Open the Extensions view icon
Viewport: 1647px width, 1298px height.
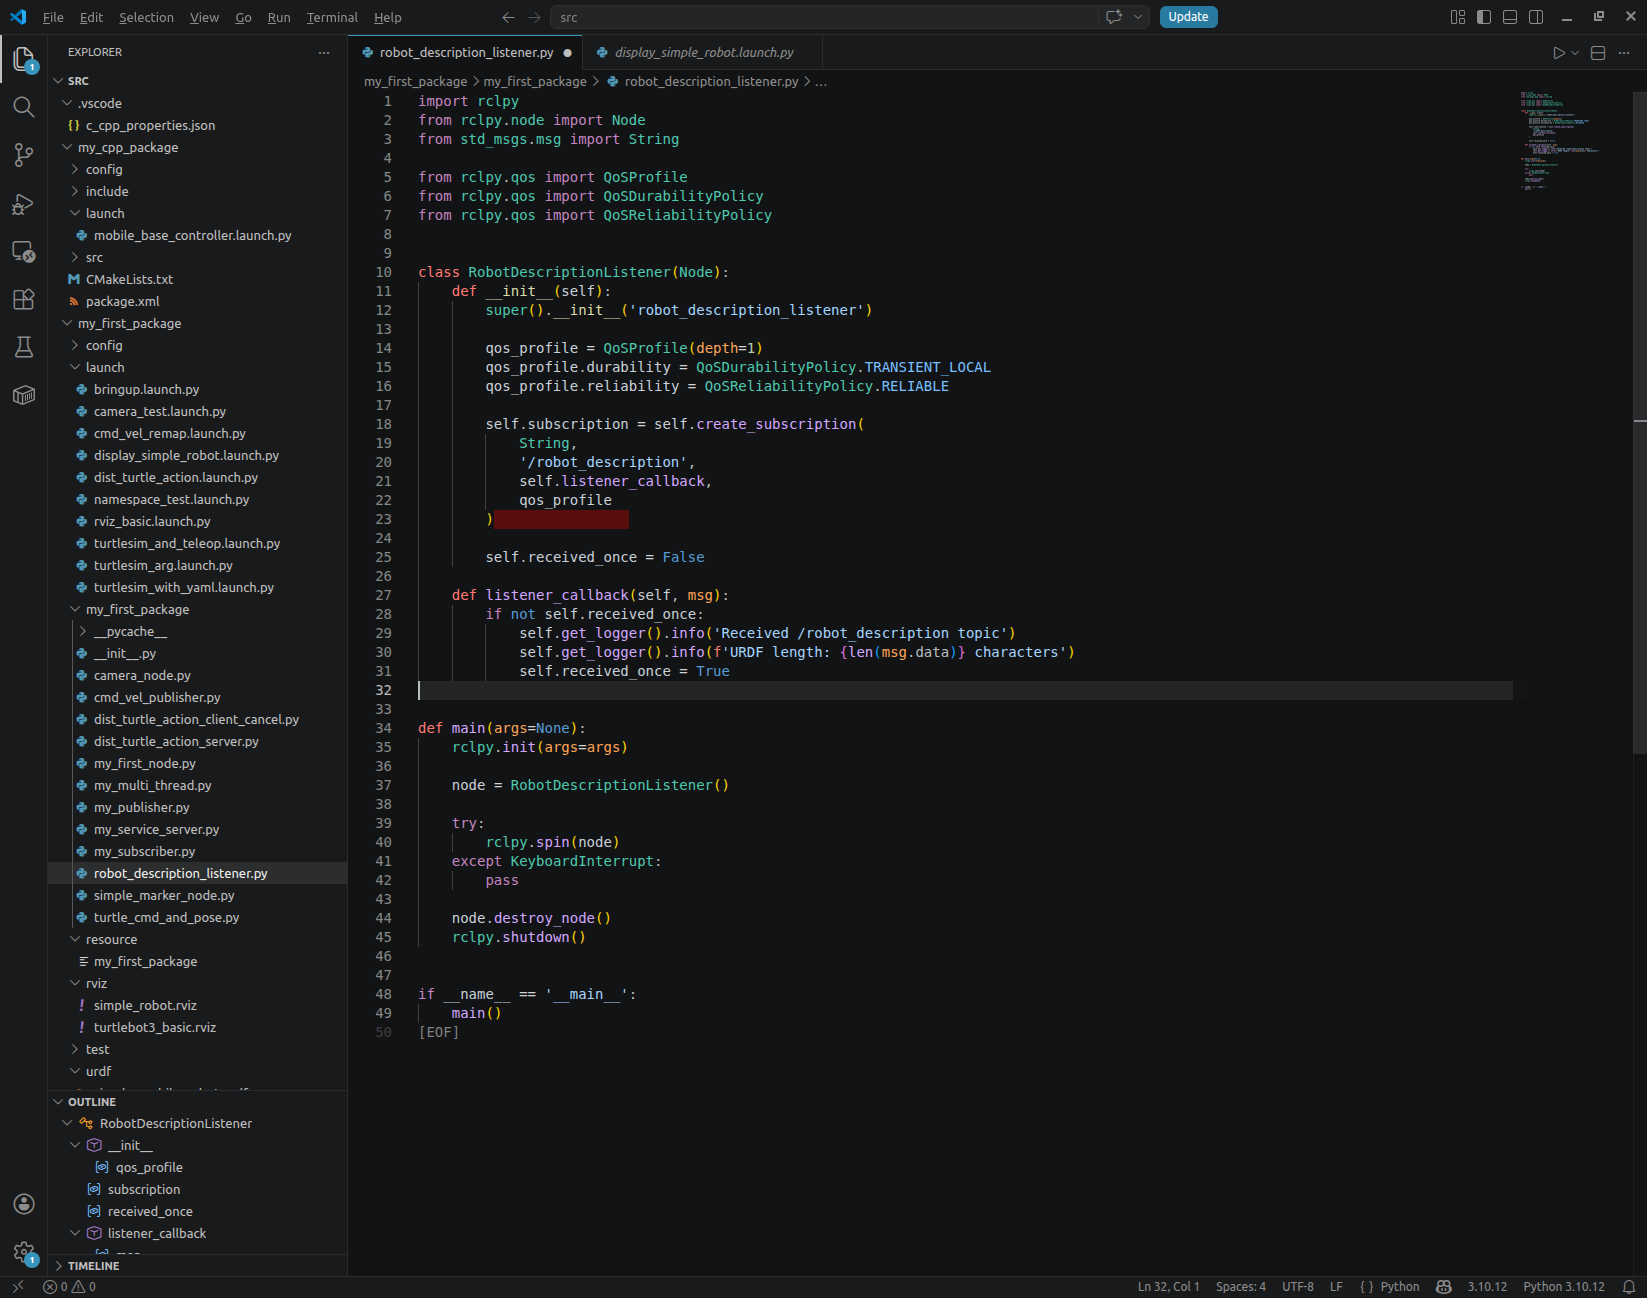tap(24, 299)
